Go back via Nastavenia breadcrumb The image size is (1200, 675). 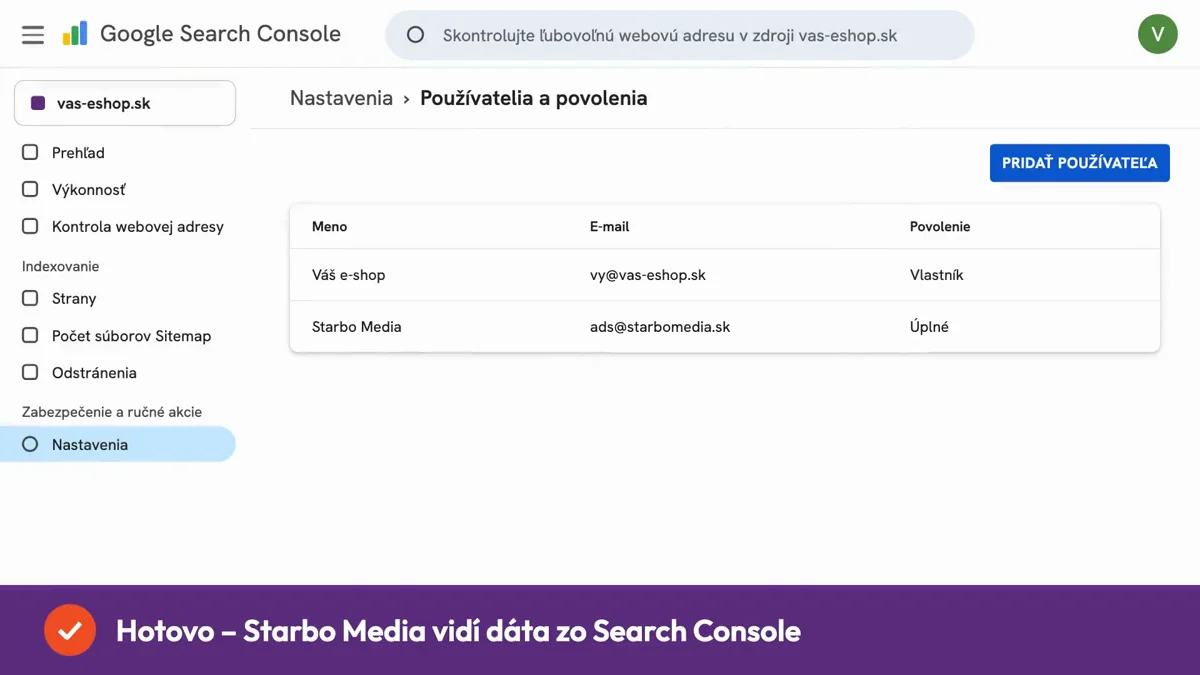[x=341, y=98]
